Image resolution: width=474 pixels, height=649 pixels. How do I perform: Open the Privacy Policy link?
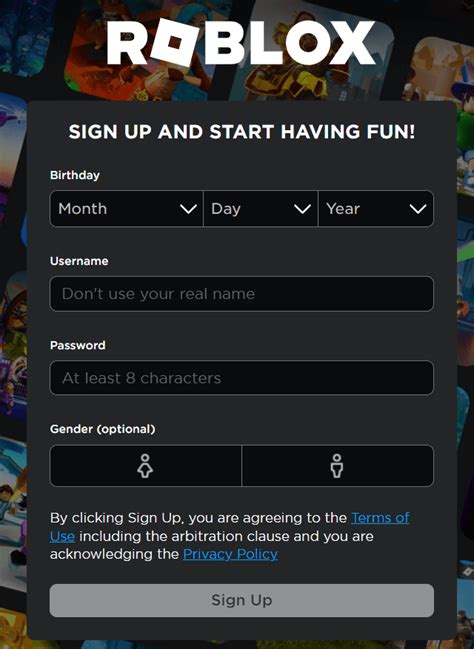point(230,554)
